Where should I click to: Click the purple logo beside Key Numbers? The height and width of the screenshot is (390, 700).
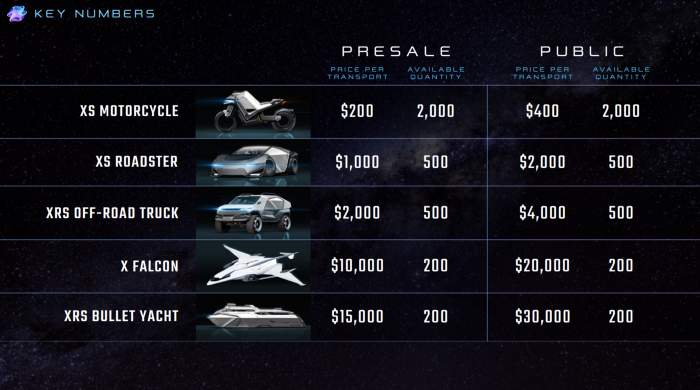[x=17, y=14]
